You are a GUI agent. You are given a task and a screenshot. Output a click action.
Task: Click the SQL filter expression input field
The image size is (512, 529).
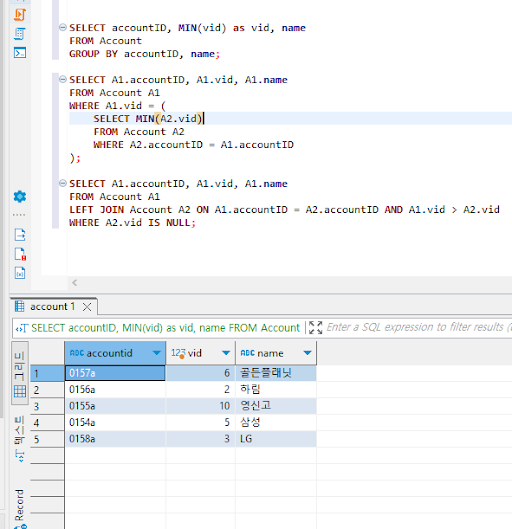pyautogui.click(x=418, y=327)
